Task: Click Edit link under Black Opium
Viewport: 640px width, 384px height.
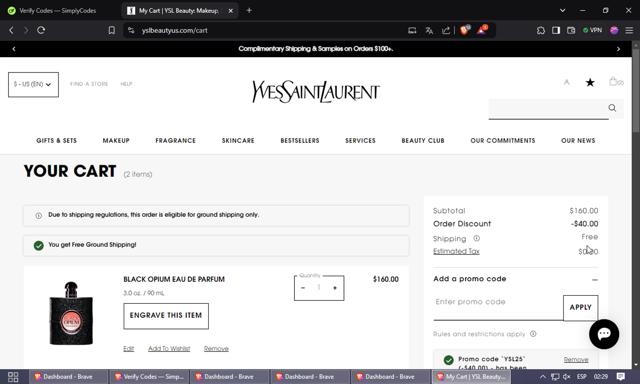Action: pyautogui.click(x=129, y=348)
